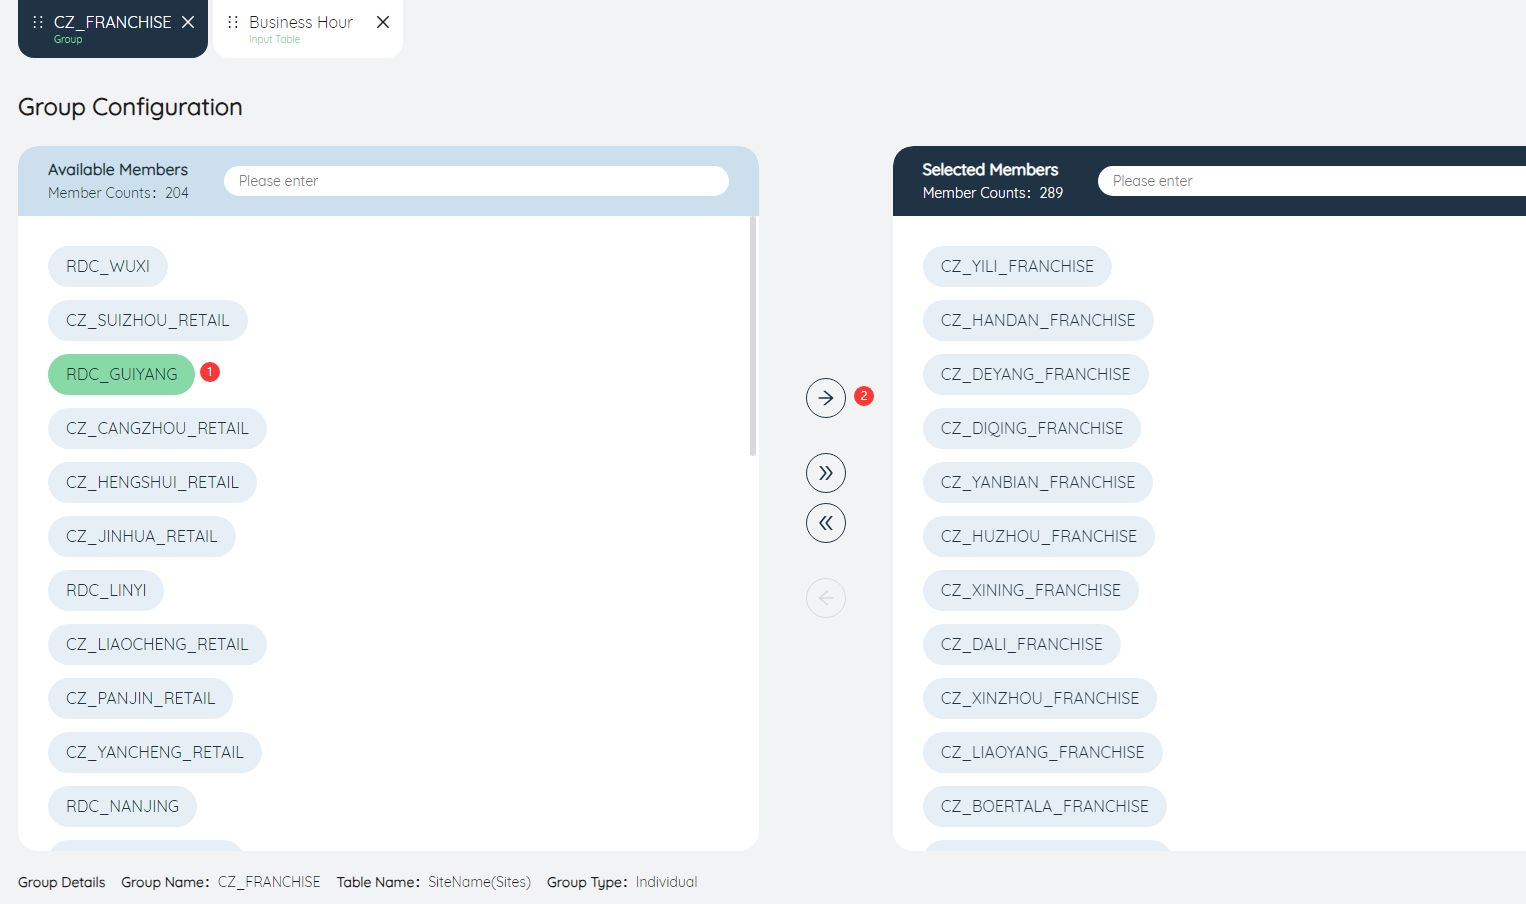This screenshot has height=904, width=1526.
Task: Focus the Available Members search field
Action: click(x=476, y=181)
